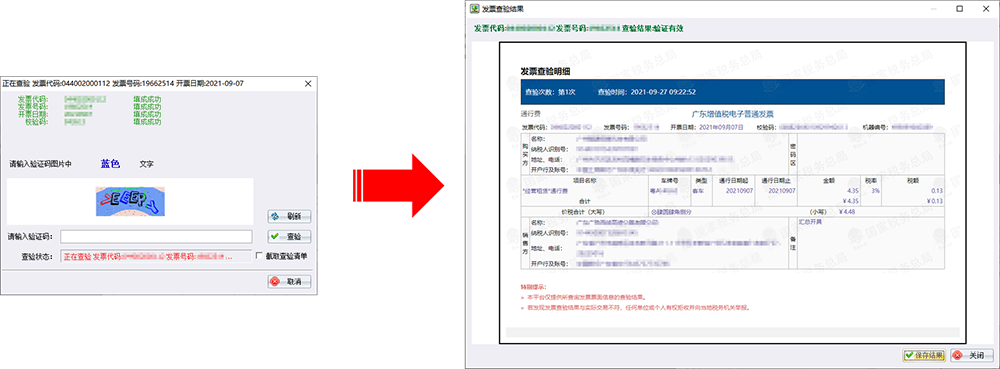Click the 发票查验明细 invoice detail preview
The width and height of the screenshot is (1000, 369).
(732, 192)
